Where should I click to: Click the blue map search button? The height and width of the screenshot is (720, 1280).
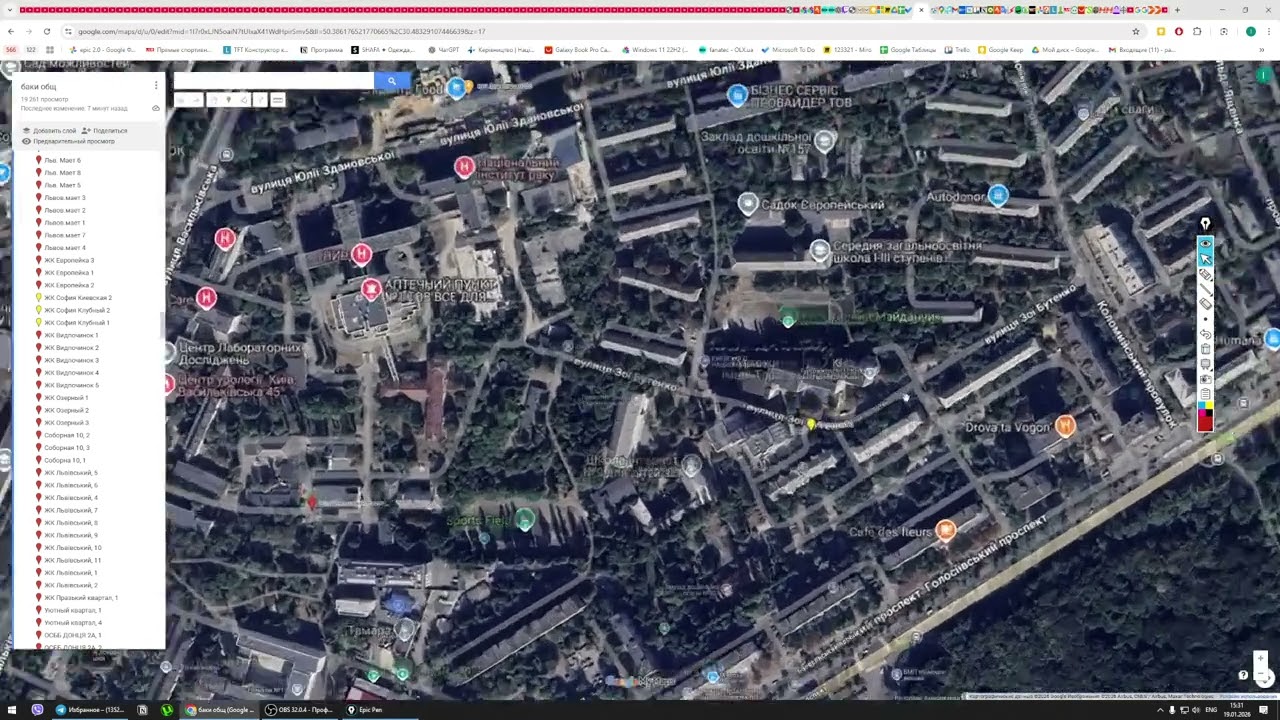click(x=392, y=81)
